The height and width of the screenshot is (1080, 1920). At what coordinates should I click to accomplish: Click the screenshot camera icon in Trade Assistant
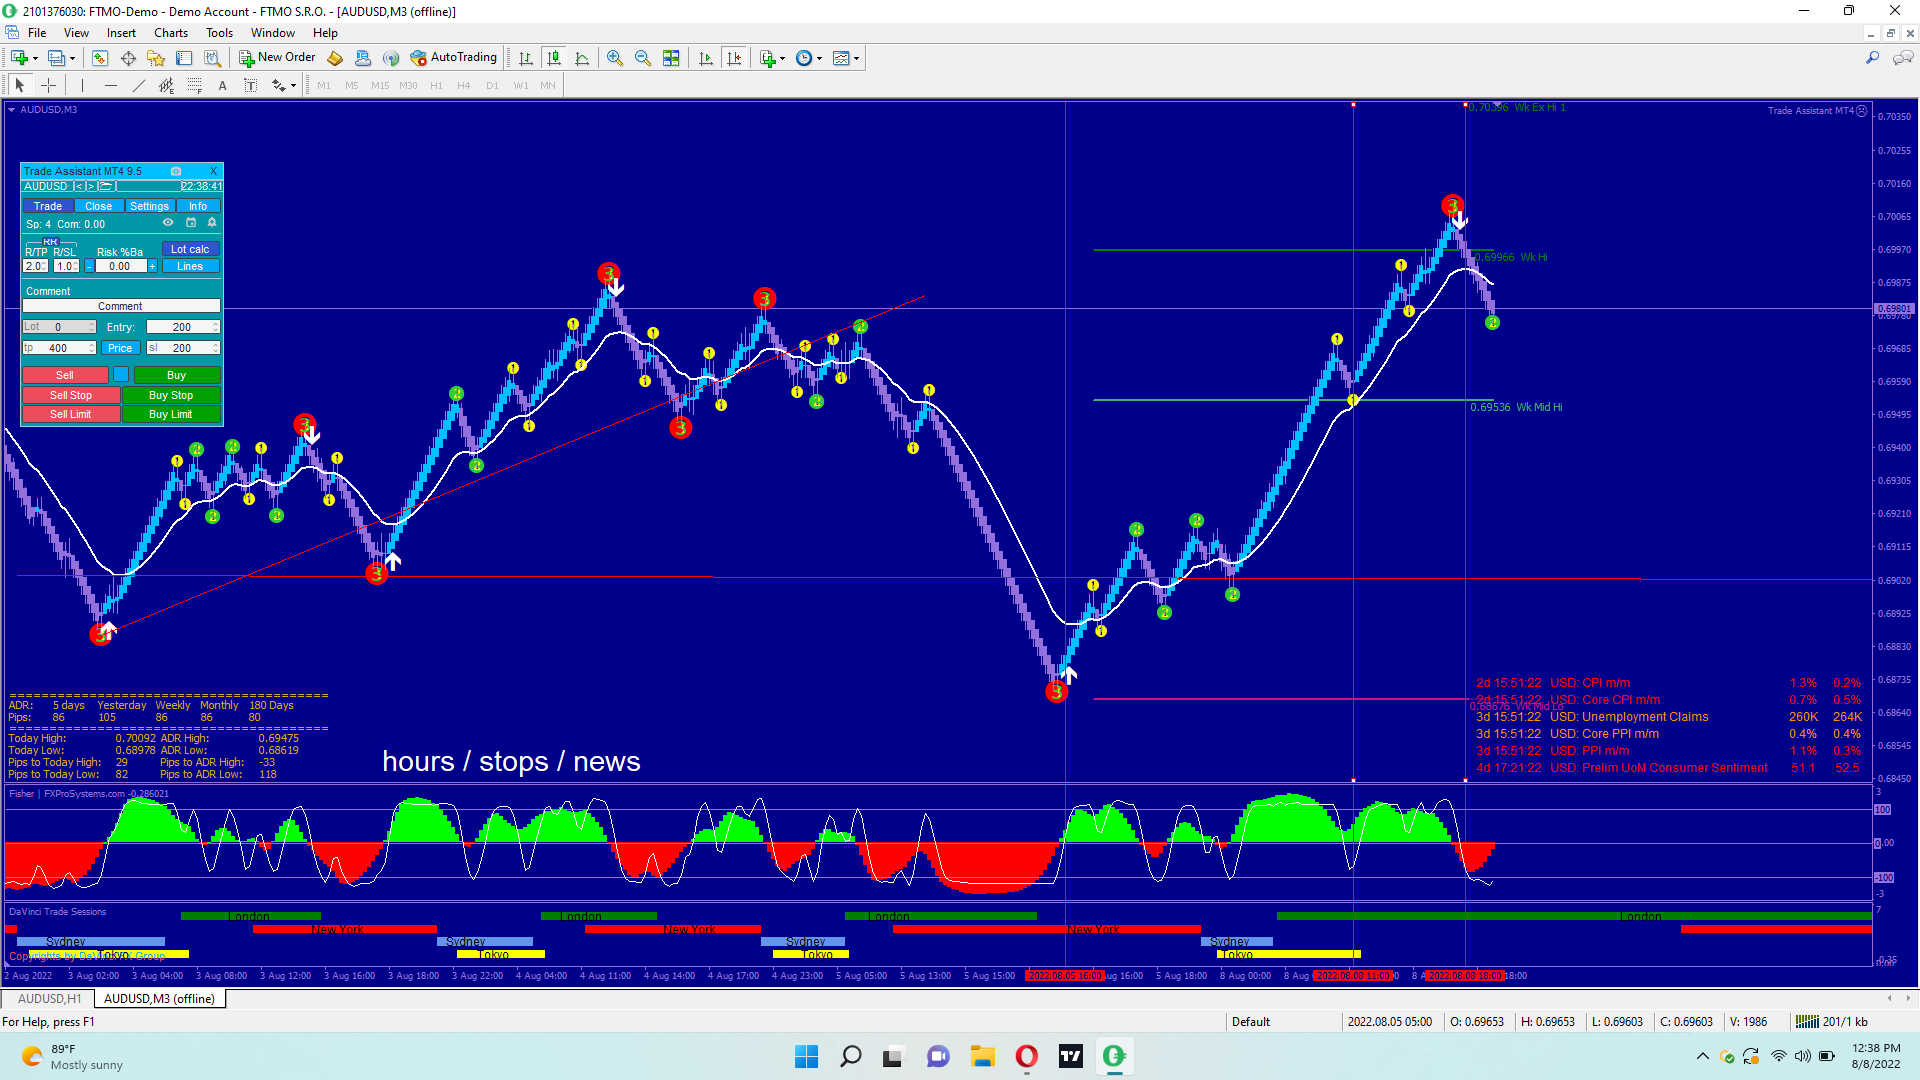pyautogui.click(x=176, y=171)
